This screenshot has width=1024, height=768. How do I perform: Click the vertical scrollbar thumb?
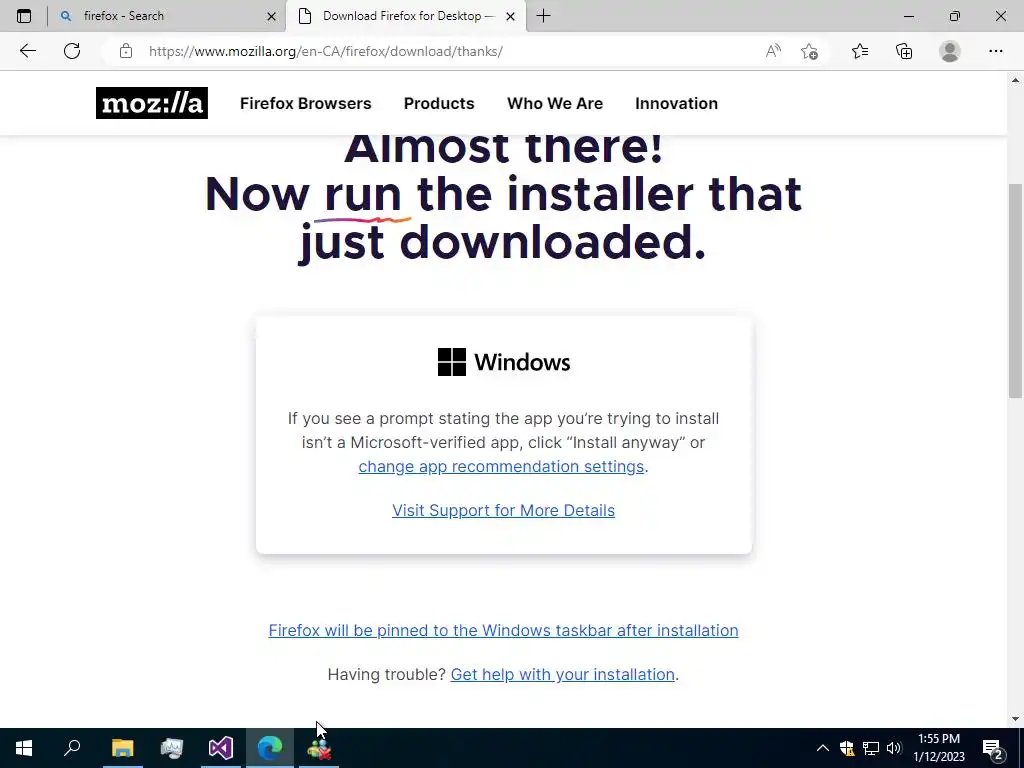pos(1016,291)
